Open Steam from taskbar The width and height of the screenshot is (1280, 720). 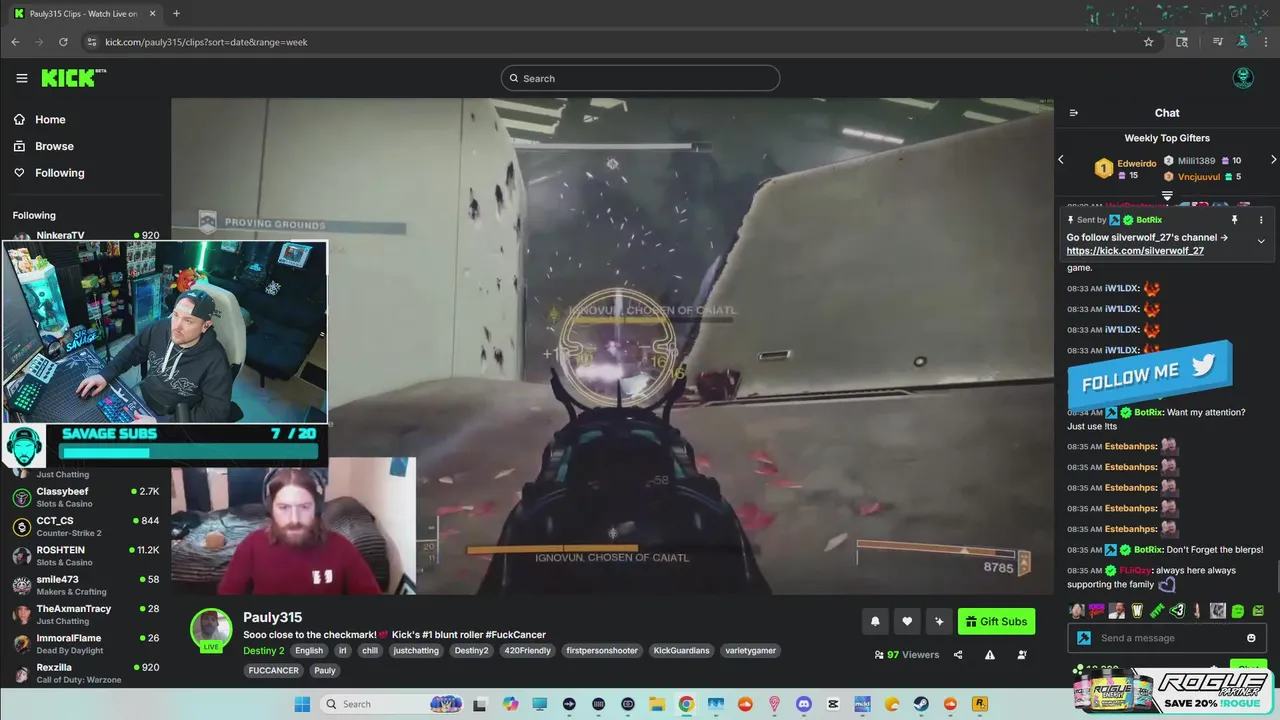tap(920, 704)
